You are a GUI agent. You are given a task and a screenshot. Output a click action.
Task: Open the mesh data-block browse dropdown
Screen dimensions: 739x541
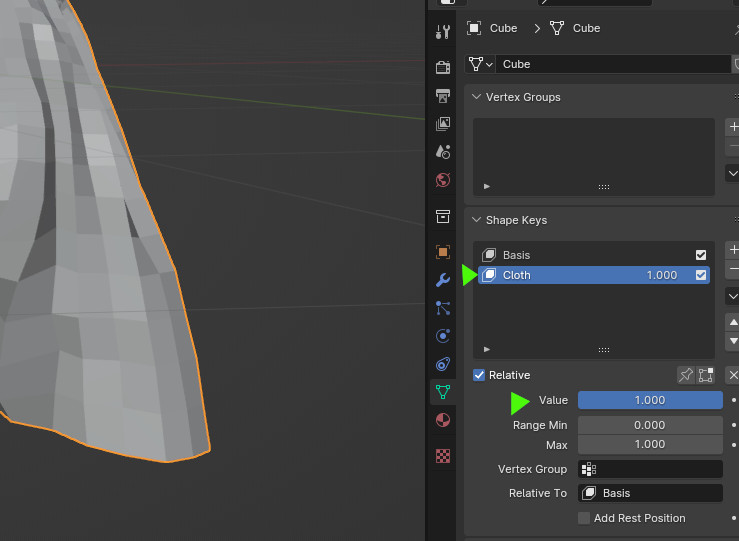(x=480, y=64)
